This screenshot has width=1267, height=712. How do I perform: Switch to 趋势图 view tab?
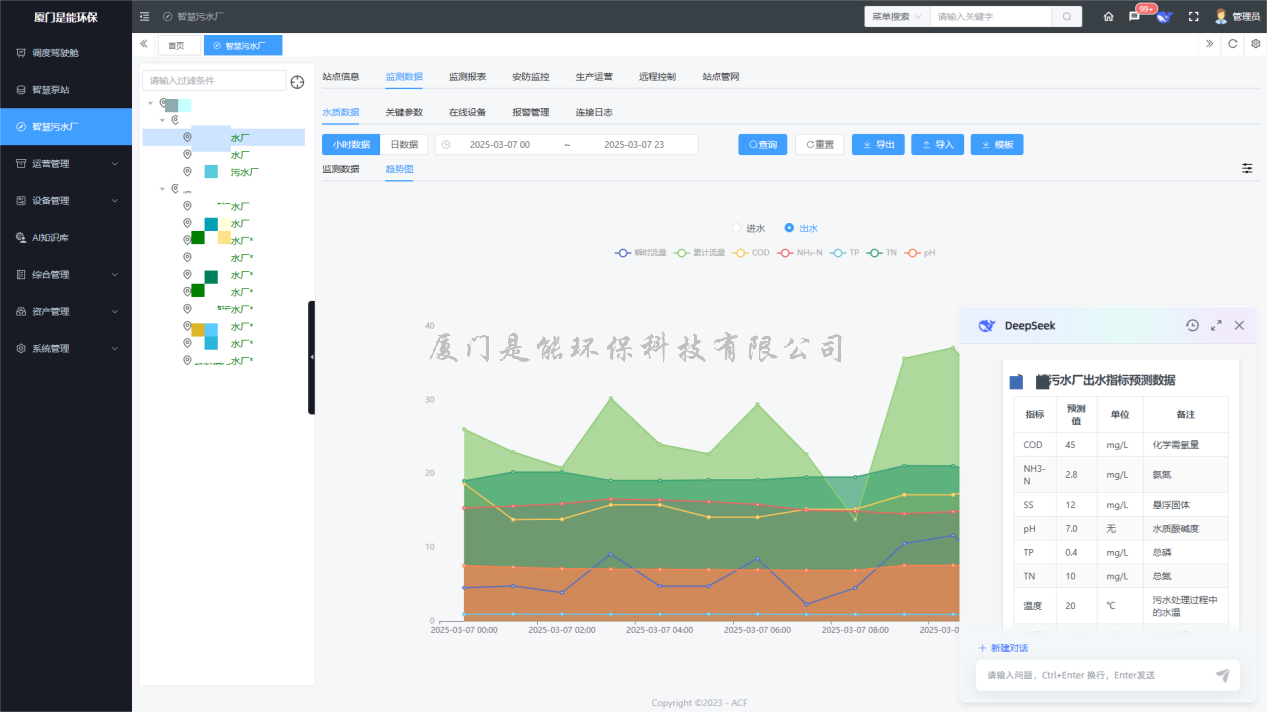[x=399, y=169]
